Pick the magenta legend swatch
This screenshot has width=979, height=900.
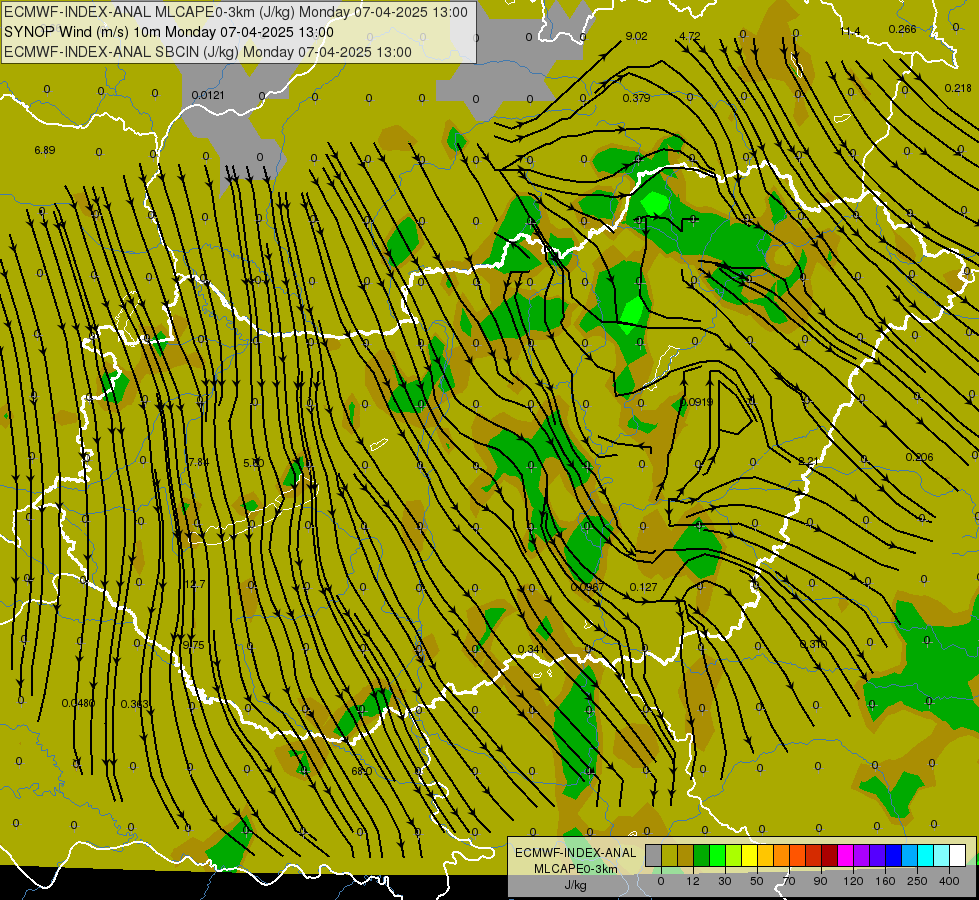click(x=846, y=855)
